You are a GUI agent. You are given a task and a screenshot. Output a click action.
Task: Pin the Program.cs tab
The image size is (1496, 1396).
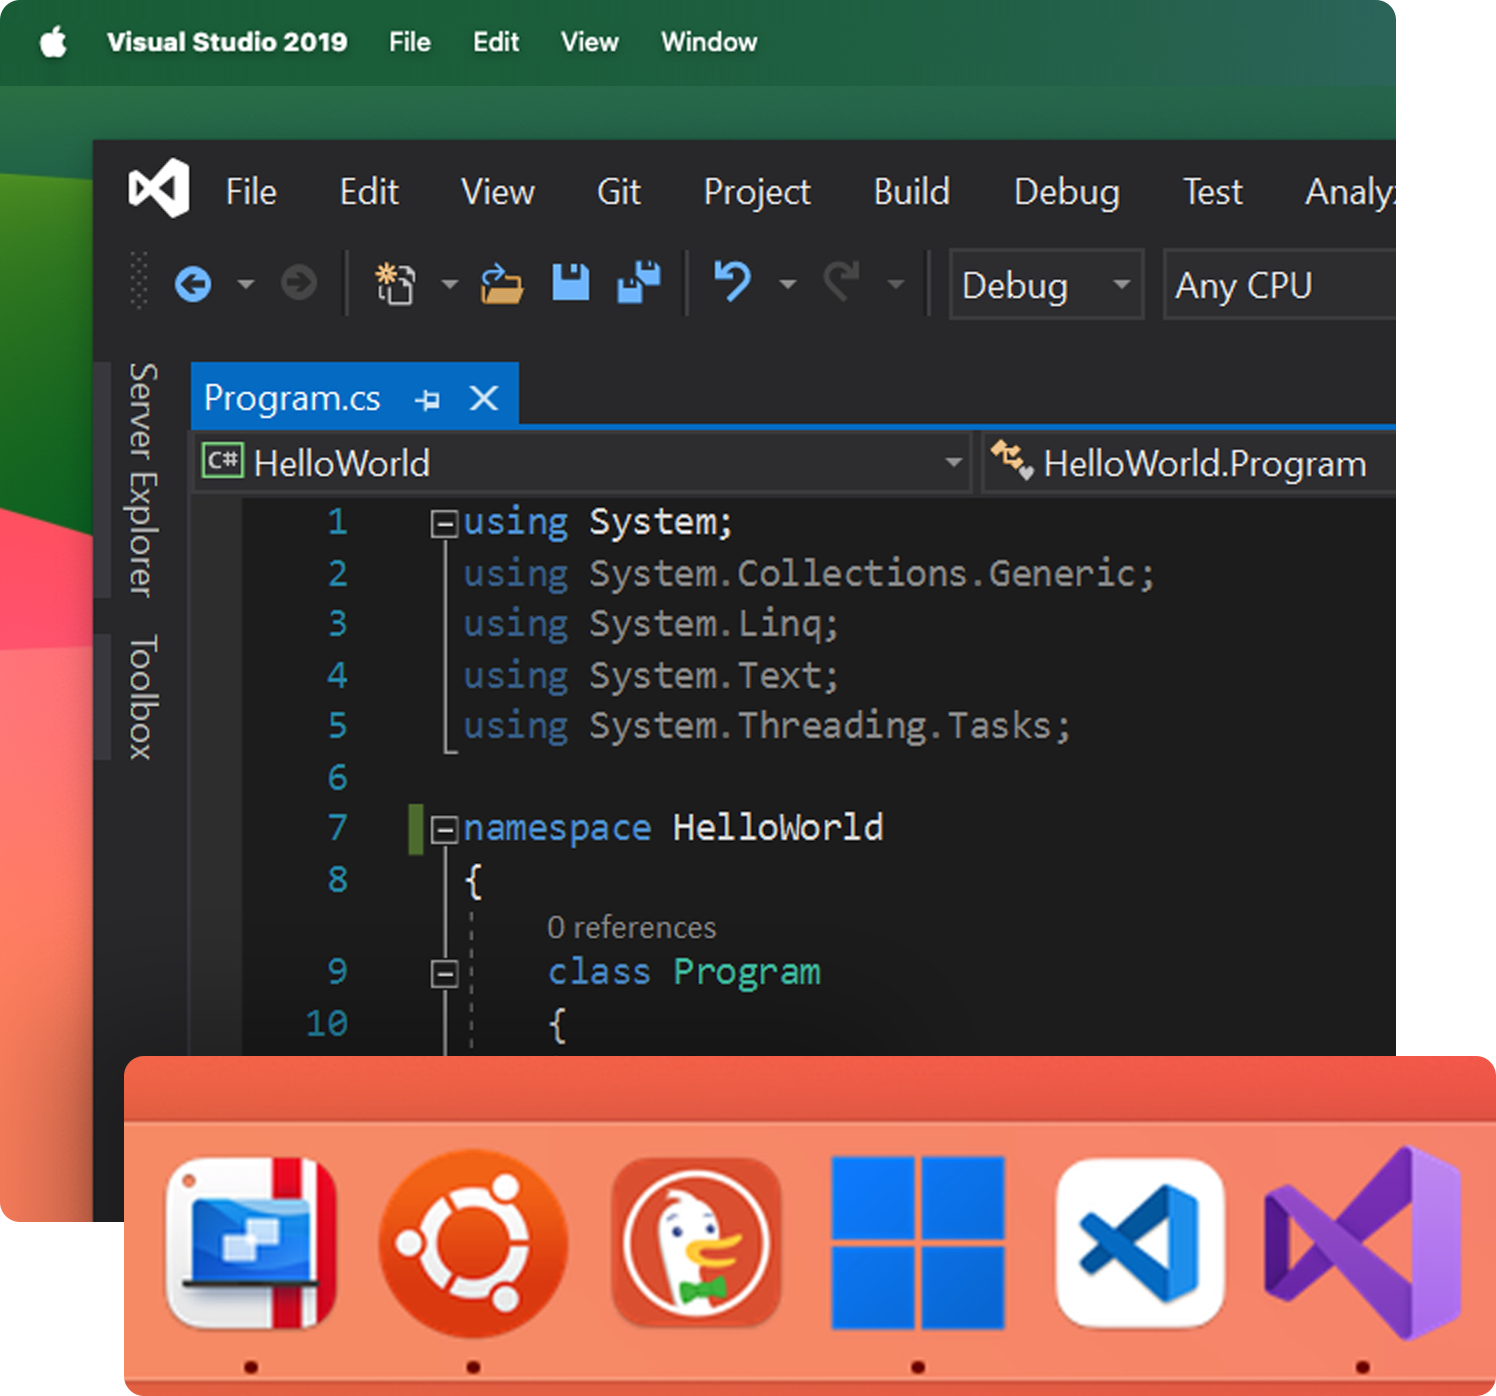point(429,398)
